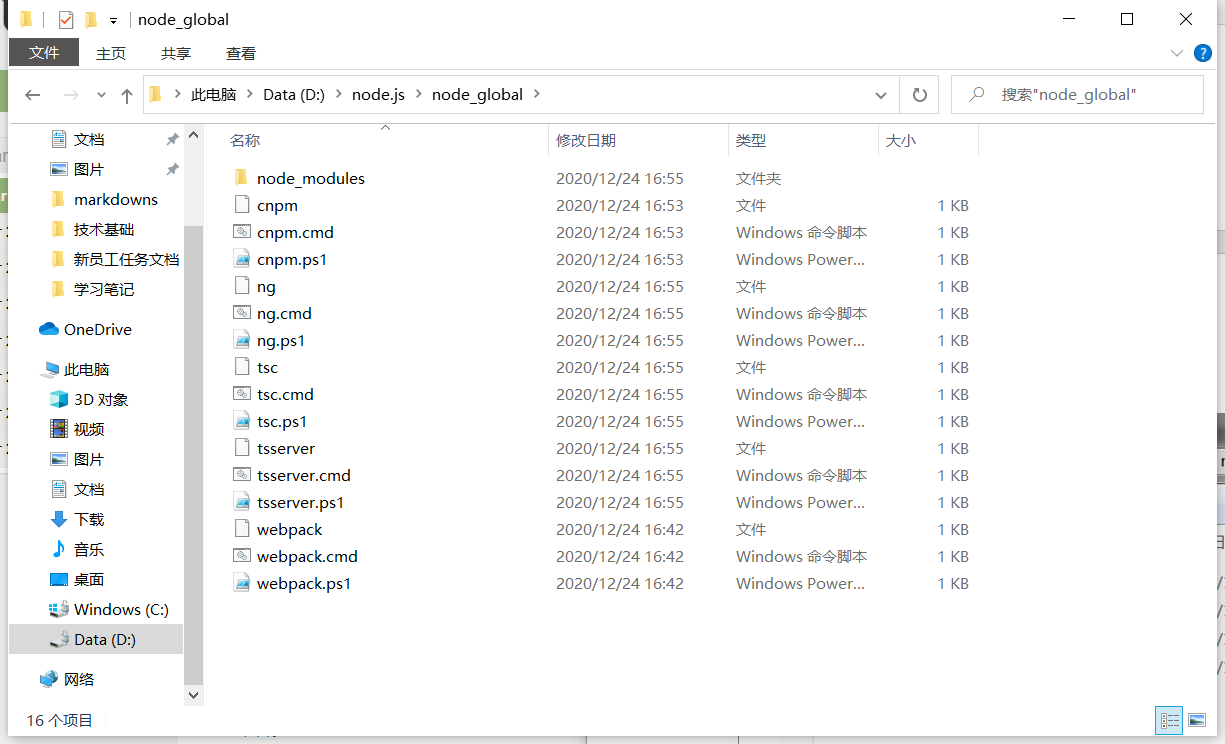Switch to details view layout icon
This screenshot has width=1225, height=744.
click(1169, 719)
